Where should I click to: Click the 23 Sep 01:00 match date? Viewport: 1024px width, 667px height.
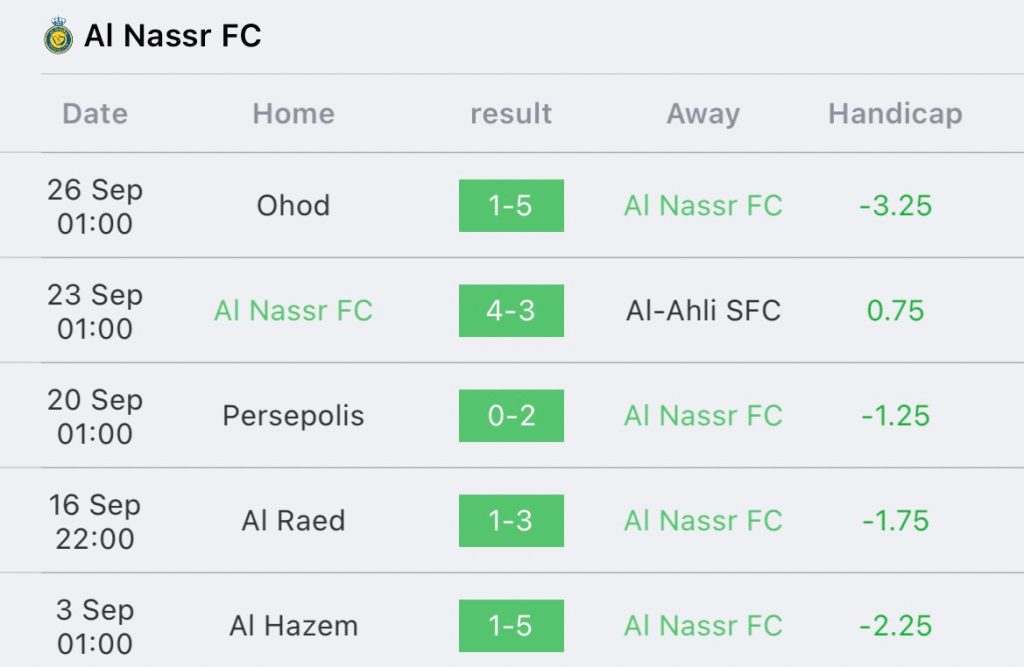(x=95, y=311)
